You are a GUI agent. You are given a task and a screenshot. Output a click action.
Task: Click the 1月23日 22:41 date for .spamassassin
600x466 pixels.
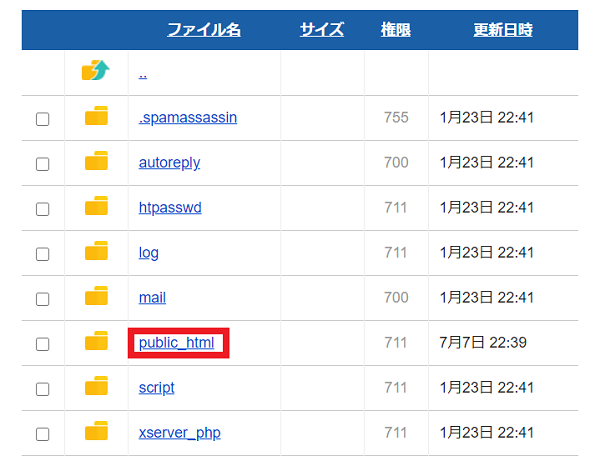(487, 117)
